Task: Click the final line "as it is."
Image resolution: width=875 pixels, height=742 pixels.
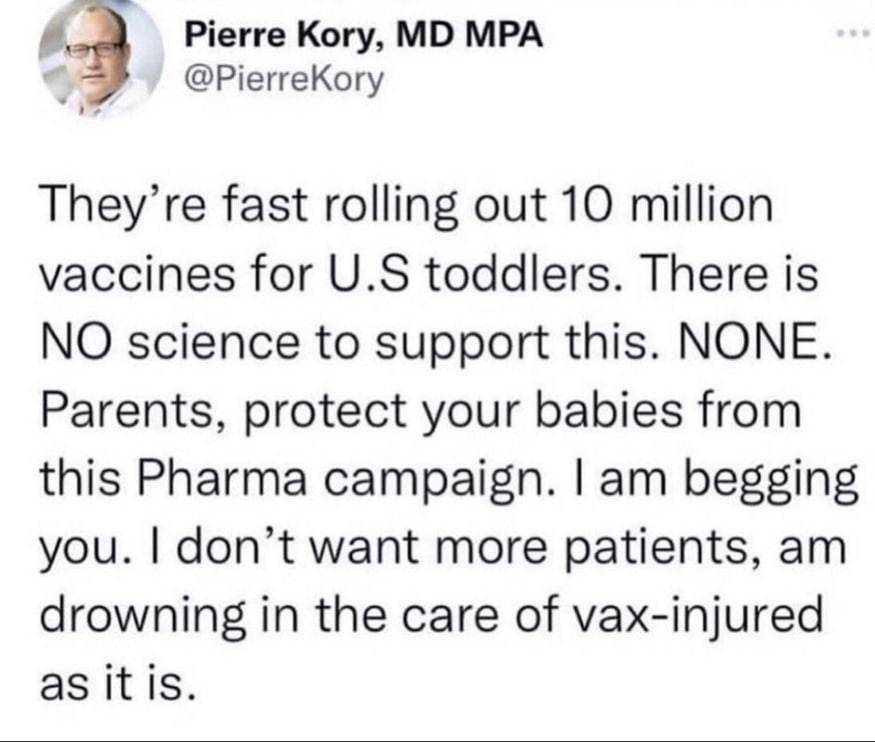Action: coord(112,680)
